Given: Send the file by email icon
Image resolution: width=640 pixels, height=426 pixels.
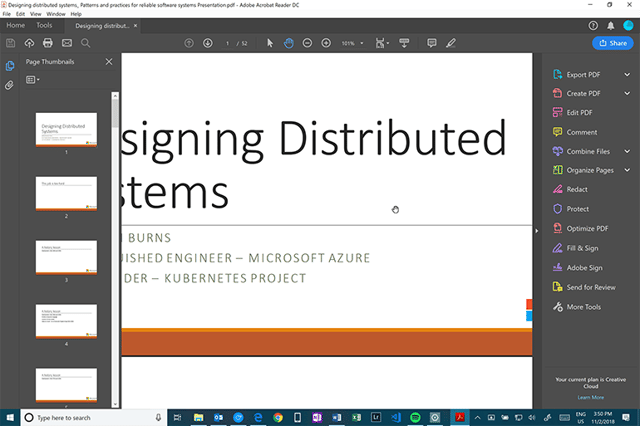Looking at the screenshot, I should (67, 43).
